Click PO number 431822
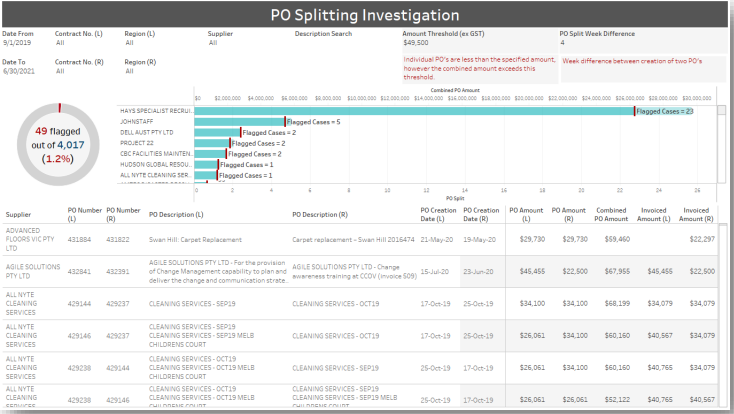This screenshot has height=414, width=734. pos(117,239)
